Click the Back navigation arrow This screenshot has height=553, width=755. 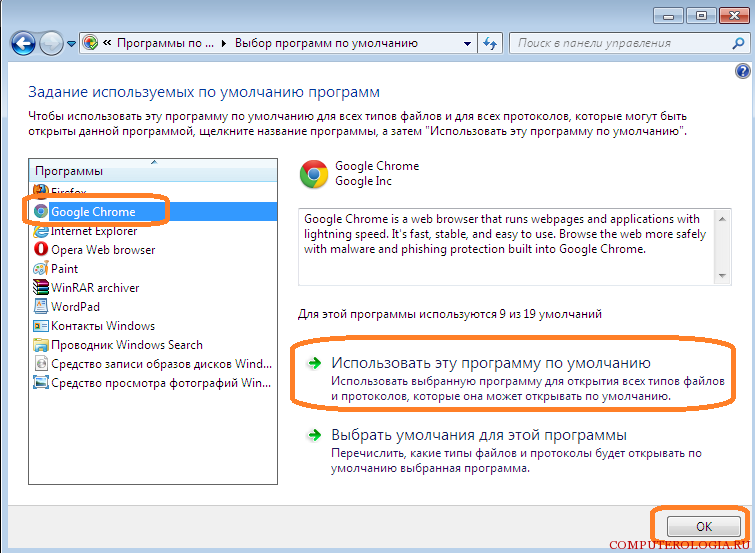pos(23,44)
